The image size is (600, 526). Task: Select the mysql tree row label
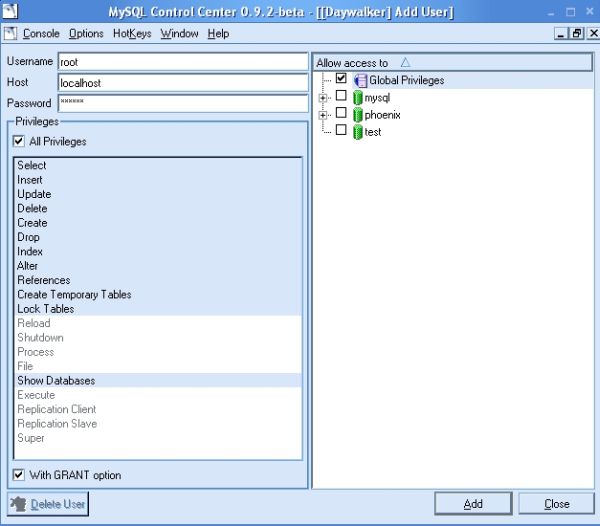[377, 98]
